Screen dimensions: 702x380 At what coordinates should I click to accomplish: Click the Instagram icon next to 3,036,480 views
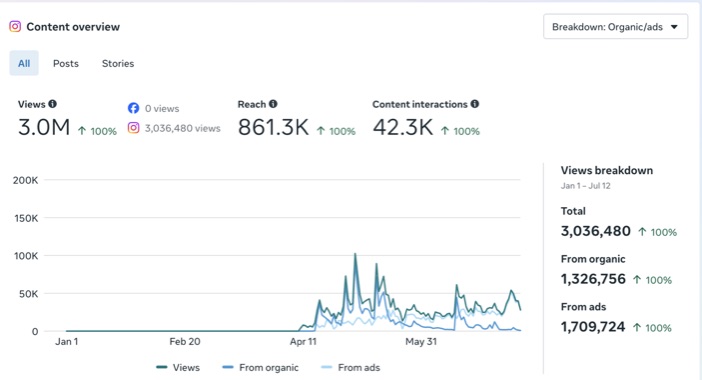click(x=133, y=128)
